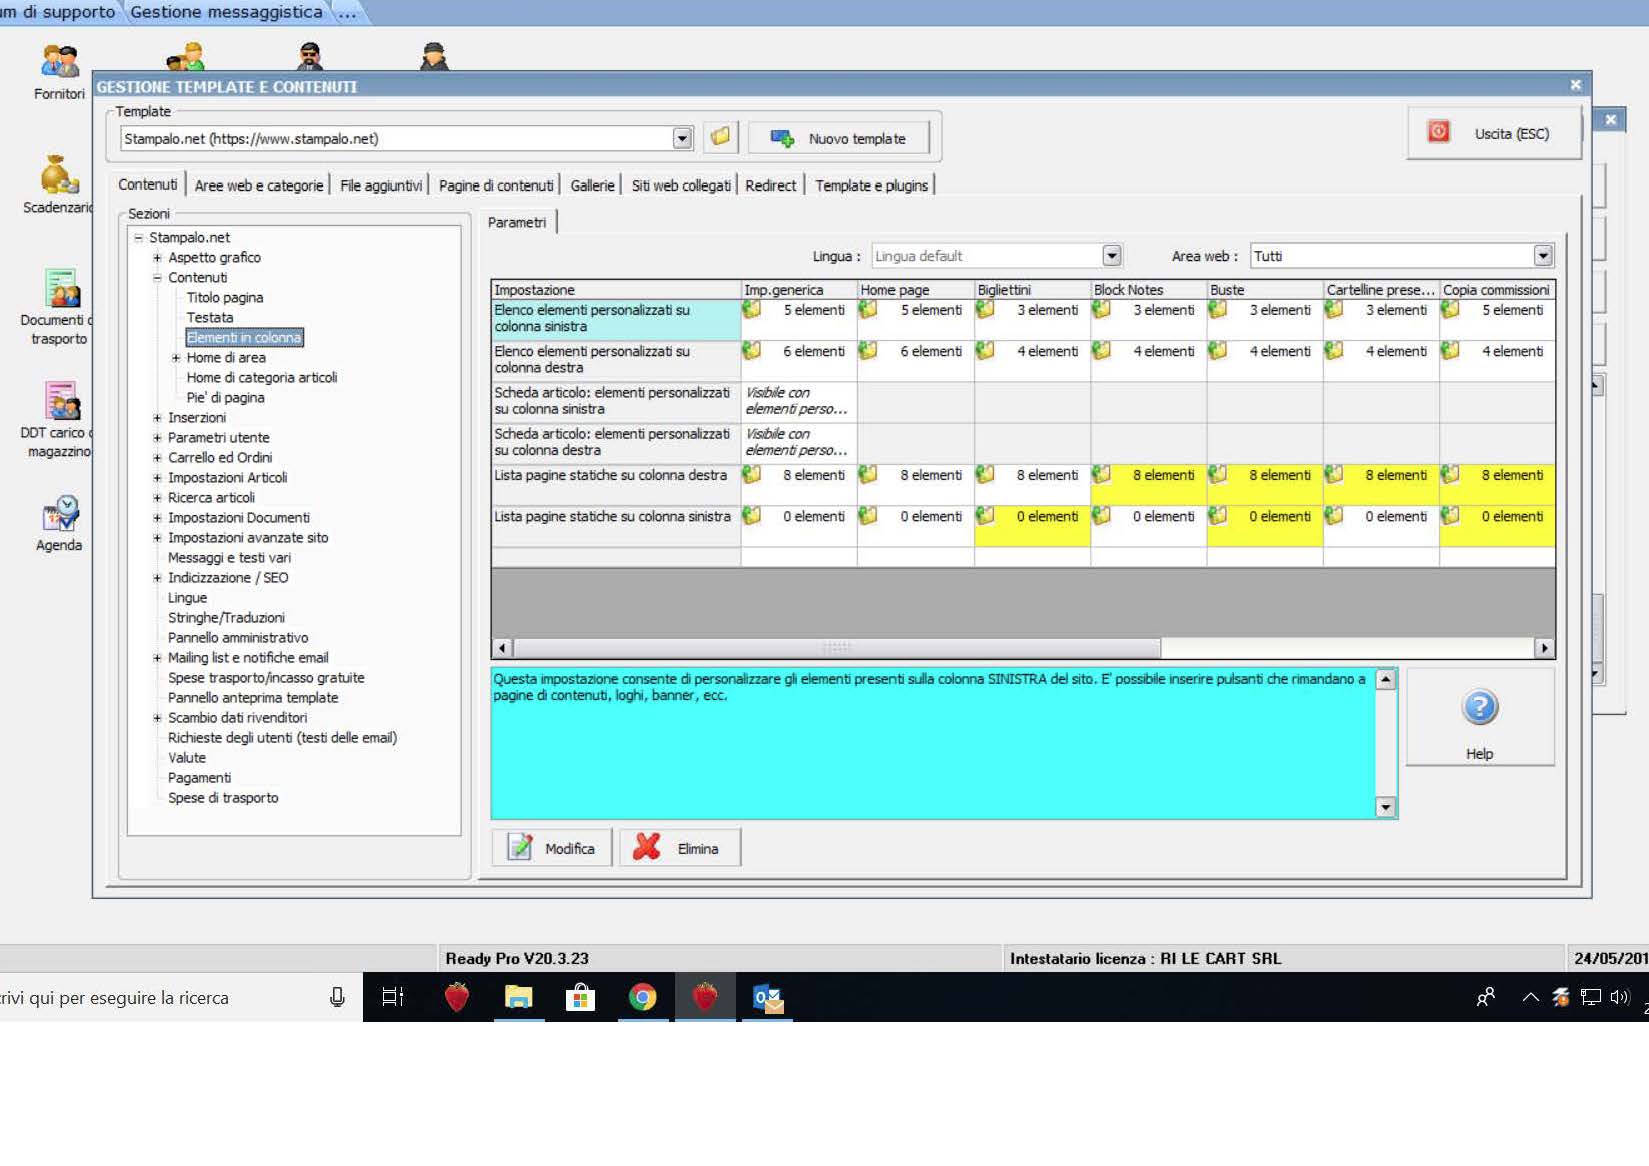Image resolution: width=1649 pixels, height=1166 pixels.
Task: Open the Area web dropdown
Action: [1542, 256]
